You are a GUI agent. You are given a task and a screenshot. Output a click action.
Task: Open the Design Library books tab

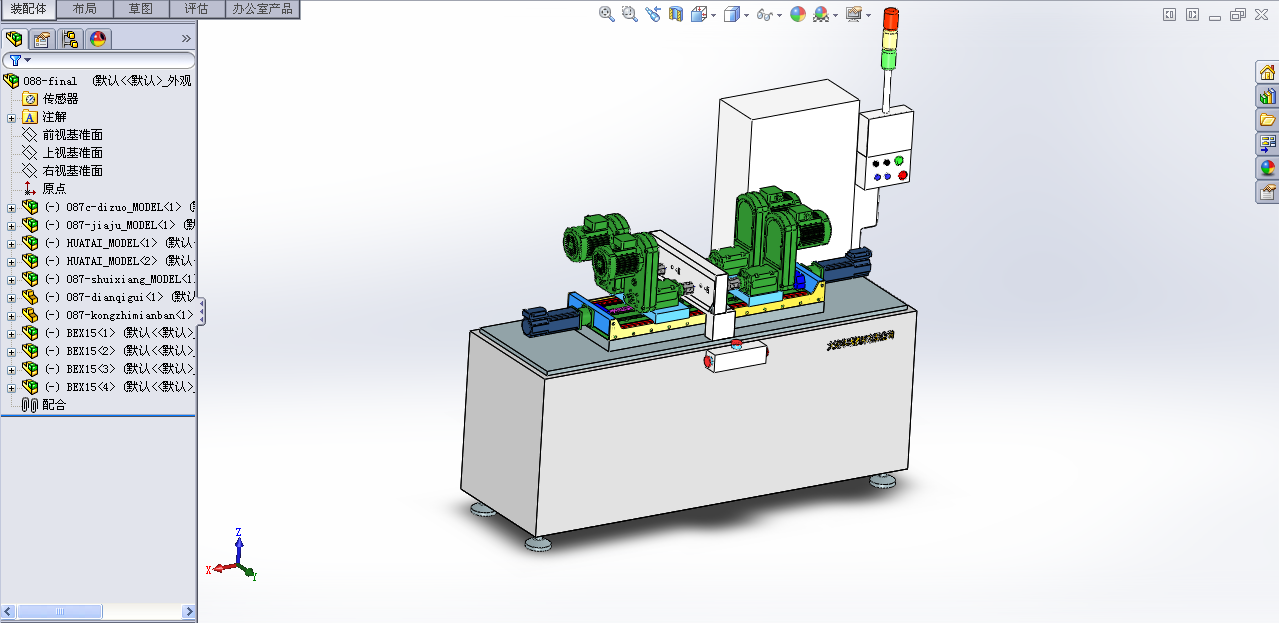click(1267, 96)
